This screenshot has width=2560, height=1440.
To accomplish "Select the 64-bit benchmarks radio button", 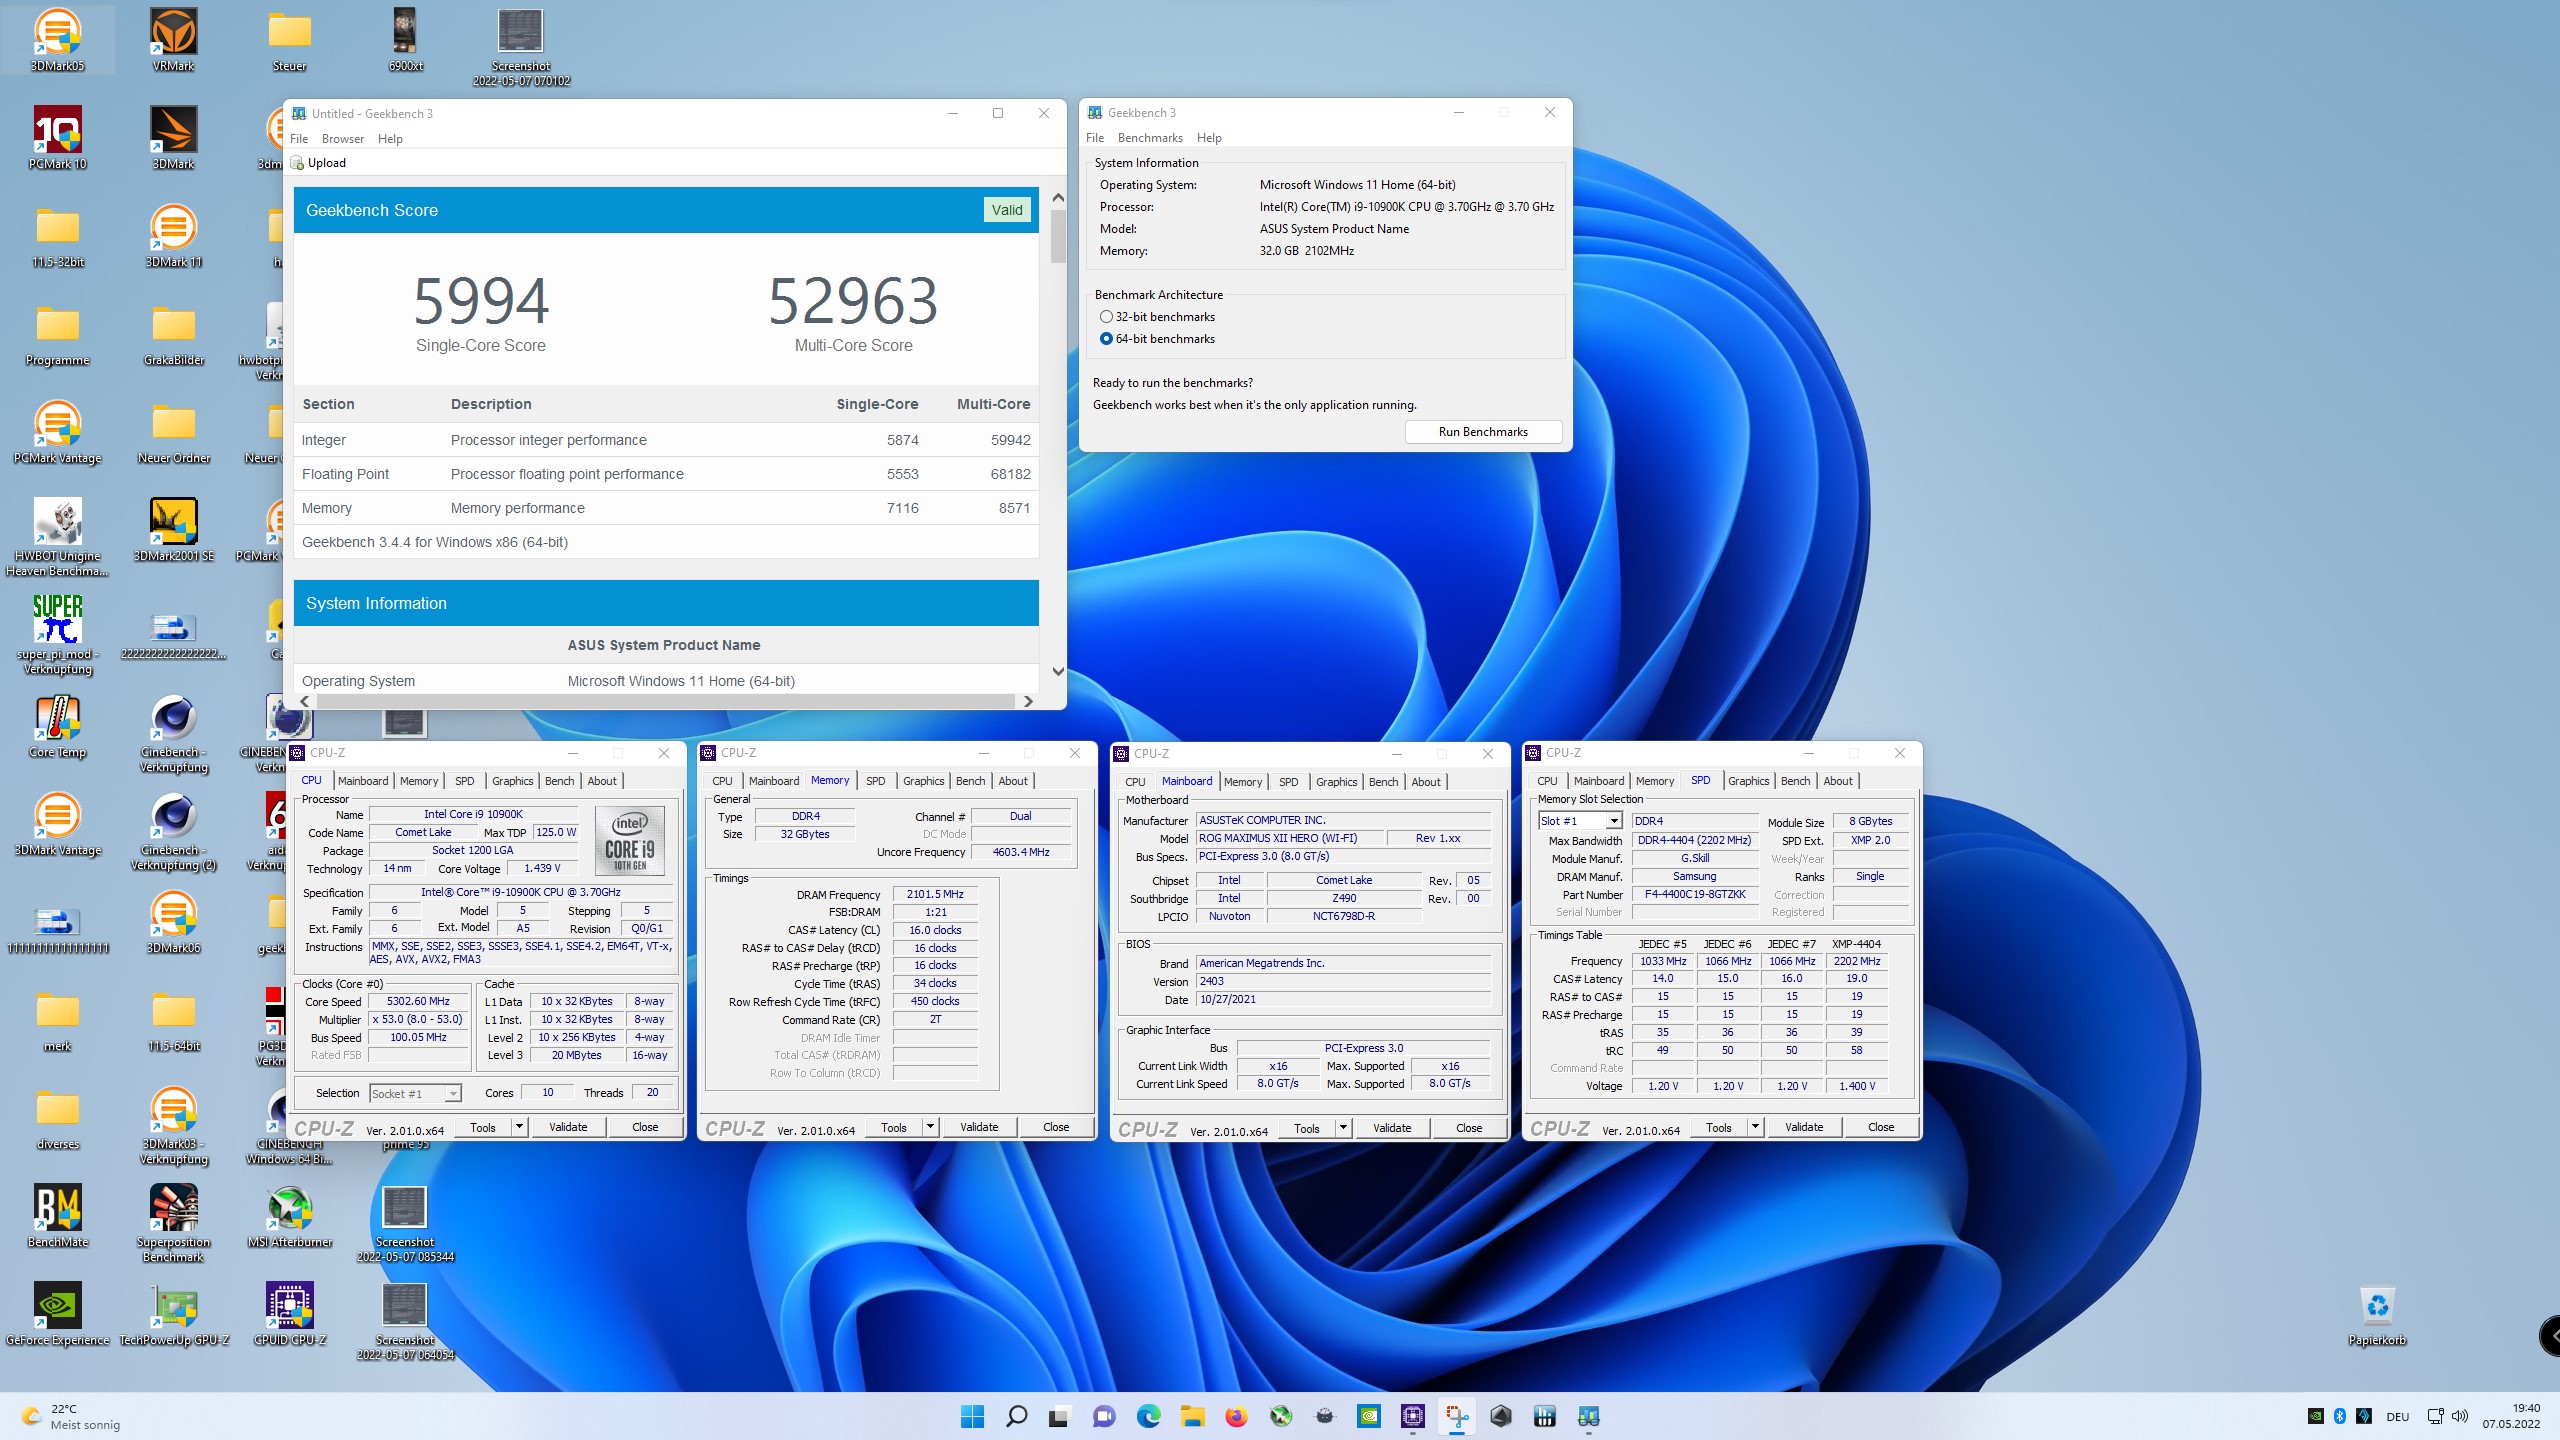I will (x=1106, y=339).
